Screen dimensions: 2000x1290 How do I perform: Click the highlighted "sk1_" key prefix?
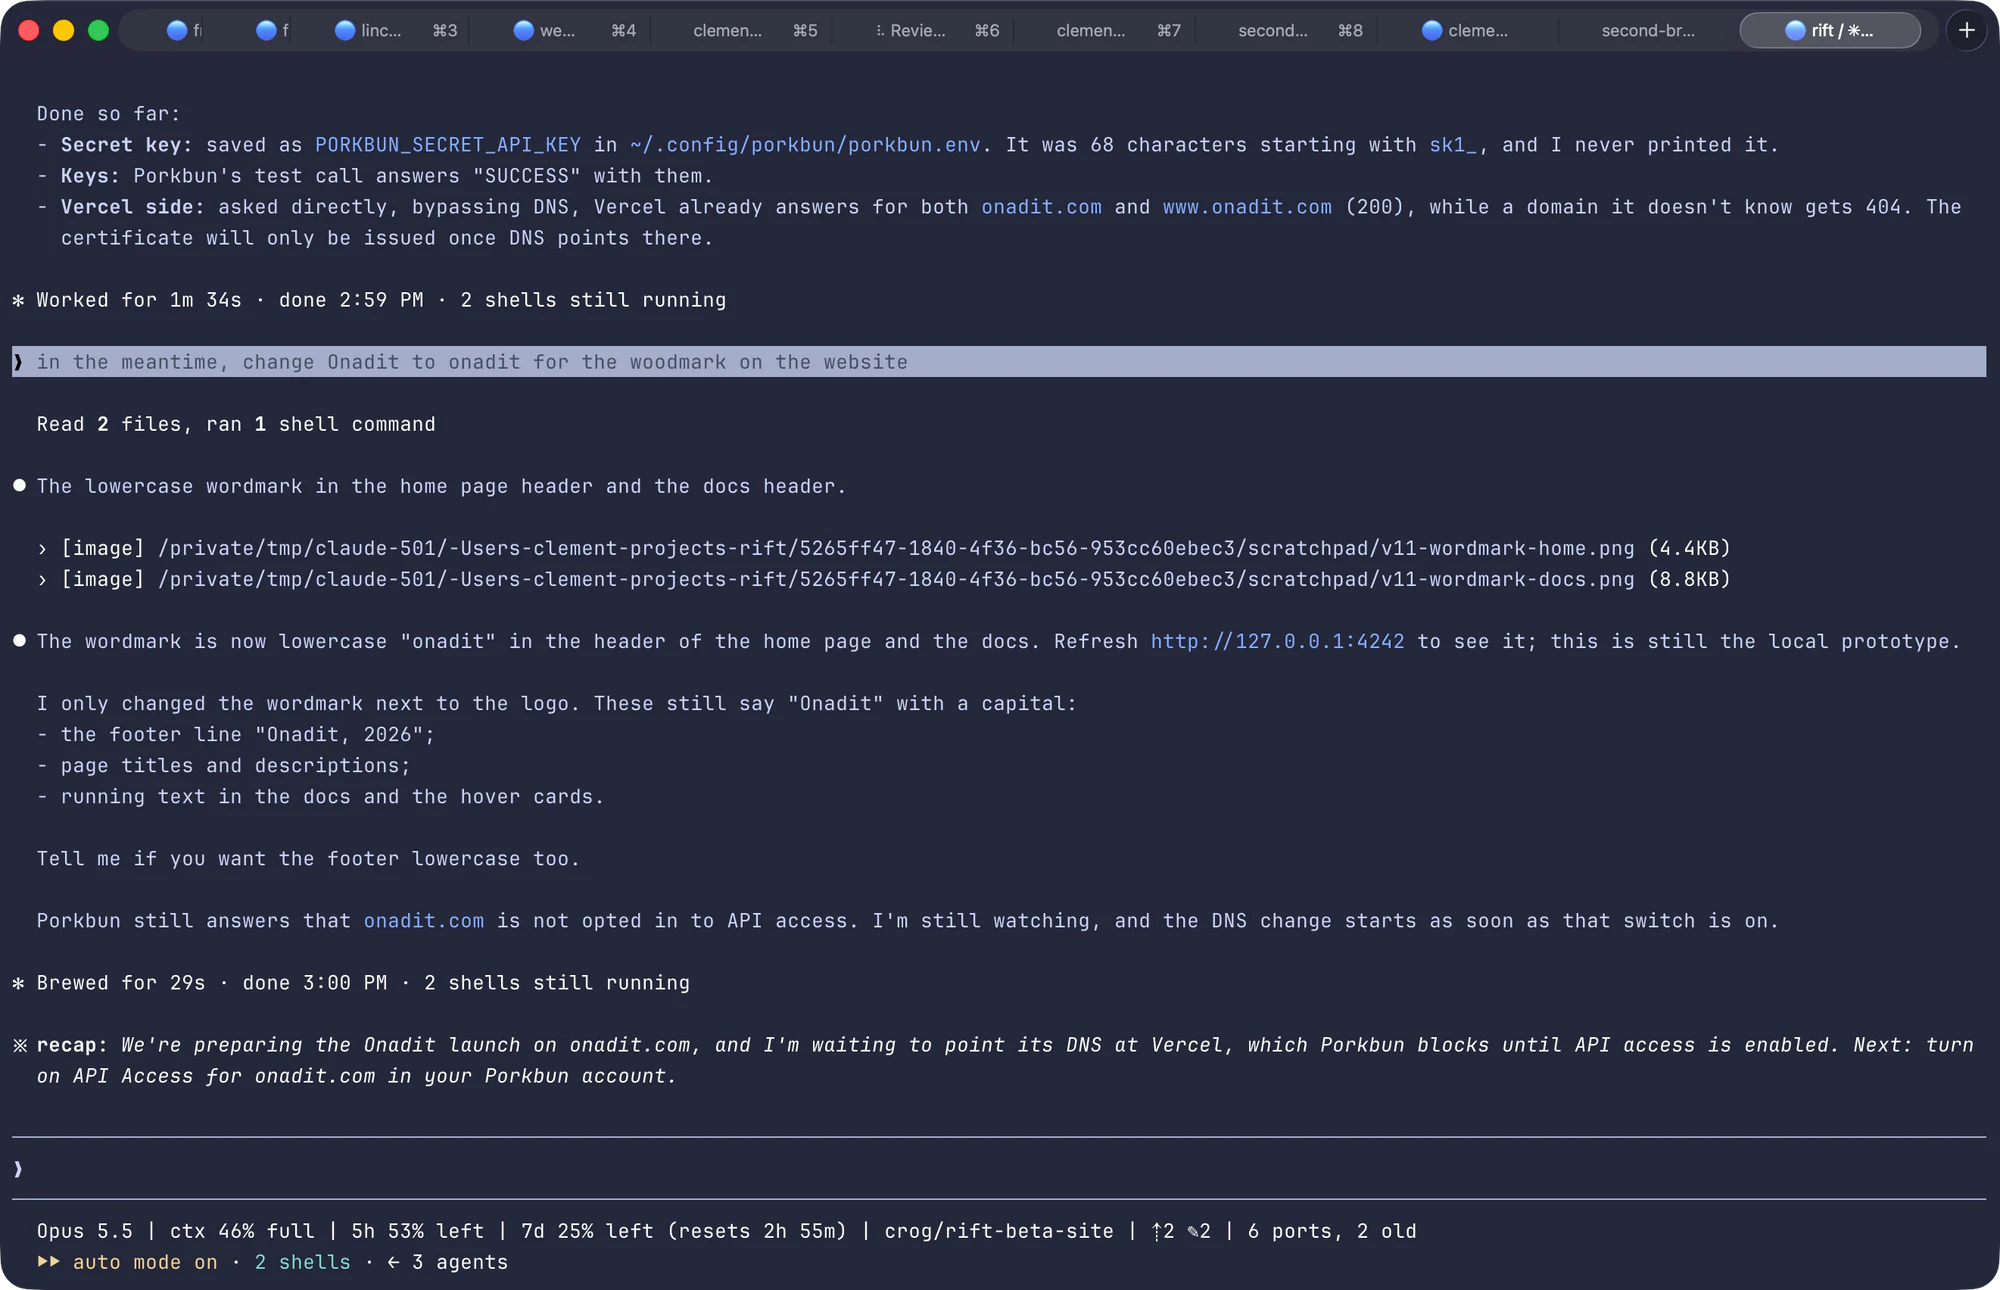[x=1453, y=145]
